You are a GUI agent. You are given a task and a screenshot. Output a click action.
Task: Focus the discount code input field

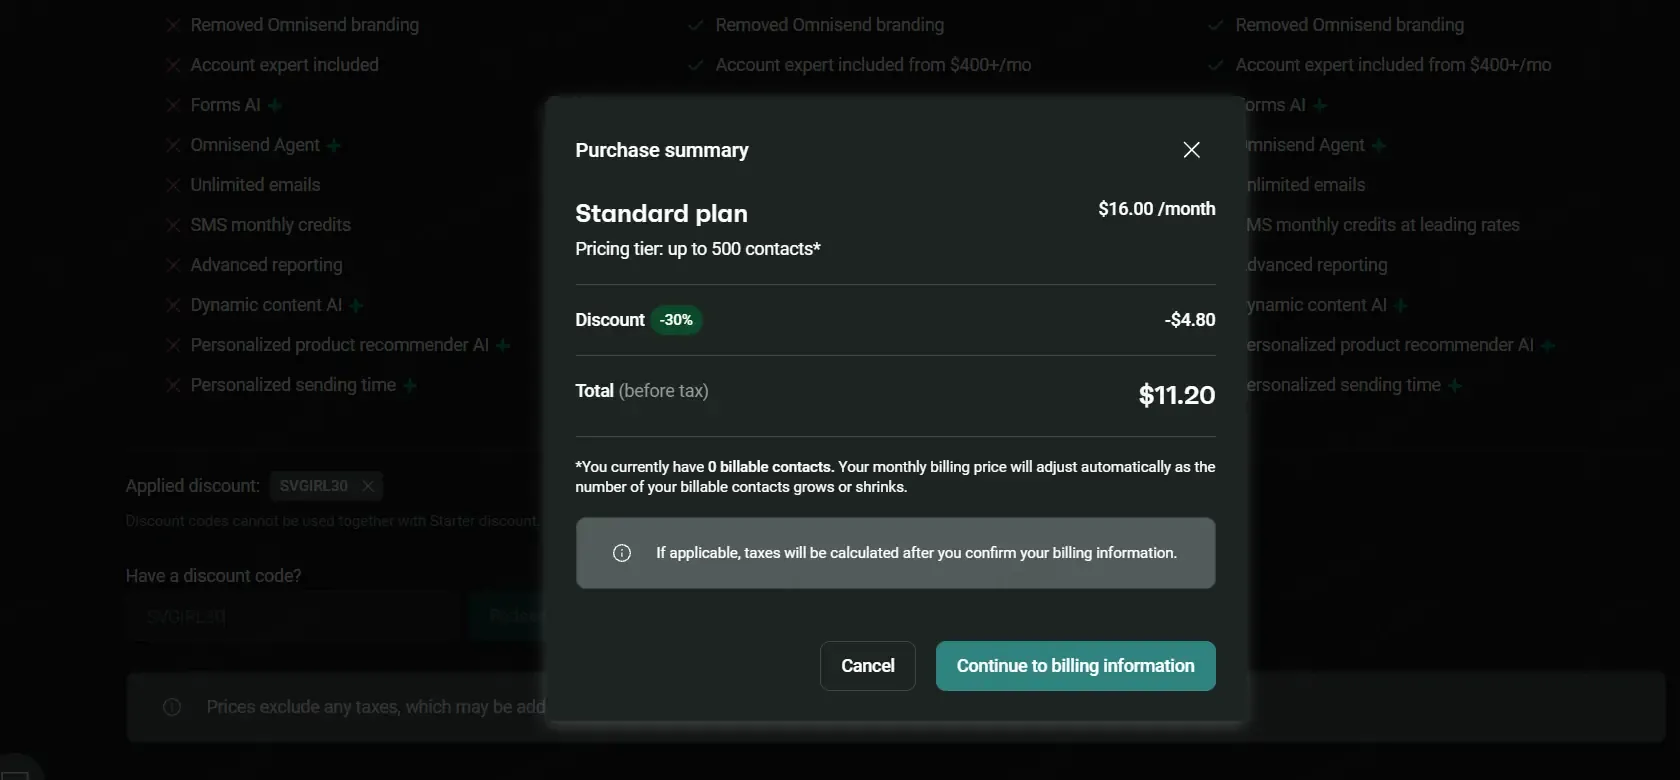click(x=295, y=616)
